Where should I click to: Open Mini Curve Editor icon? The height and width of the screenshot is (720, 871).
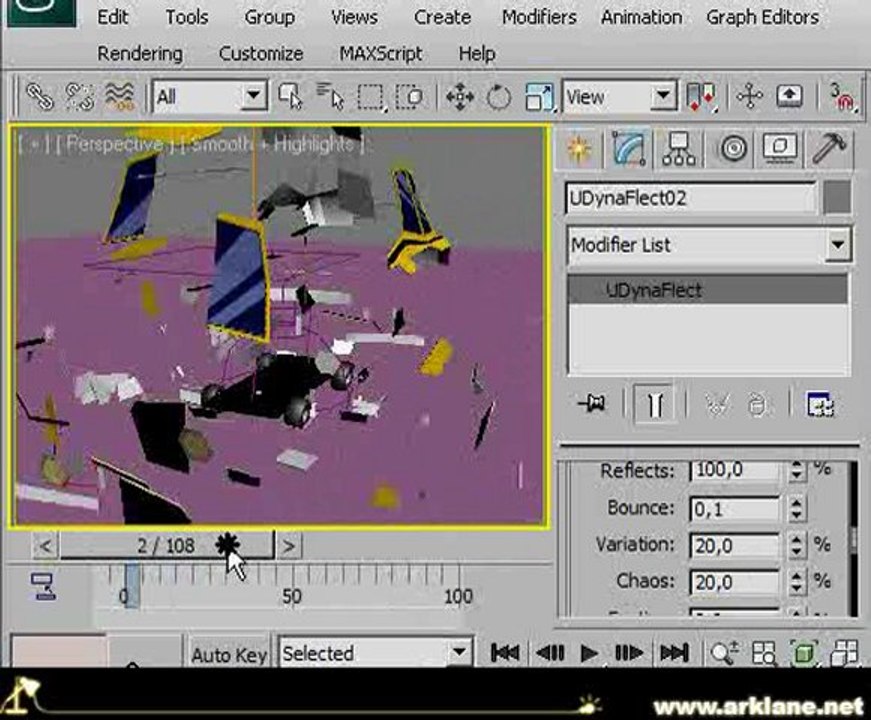click(43, 587)
